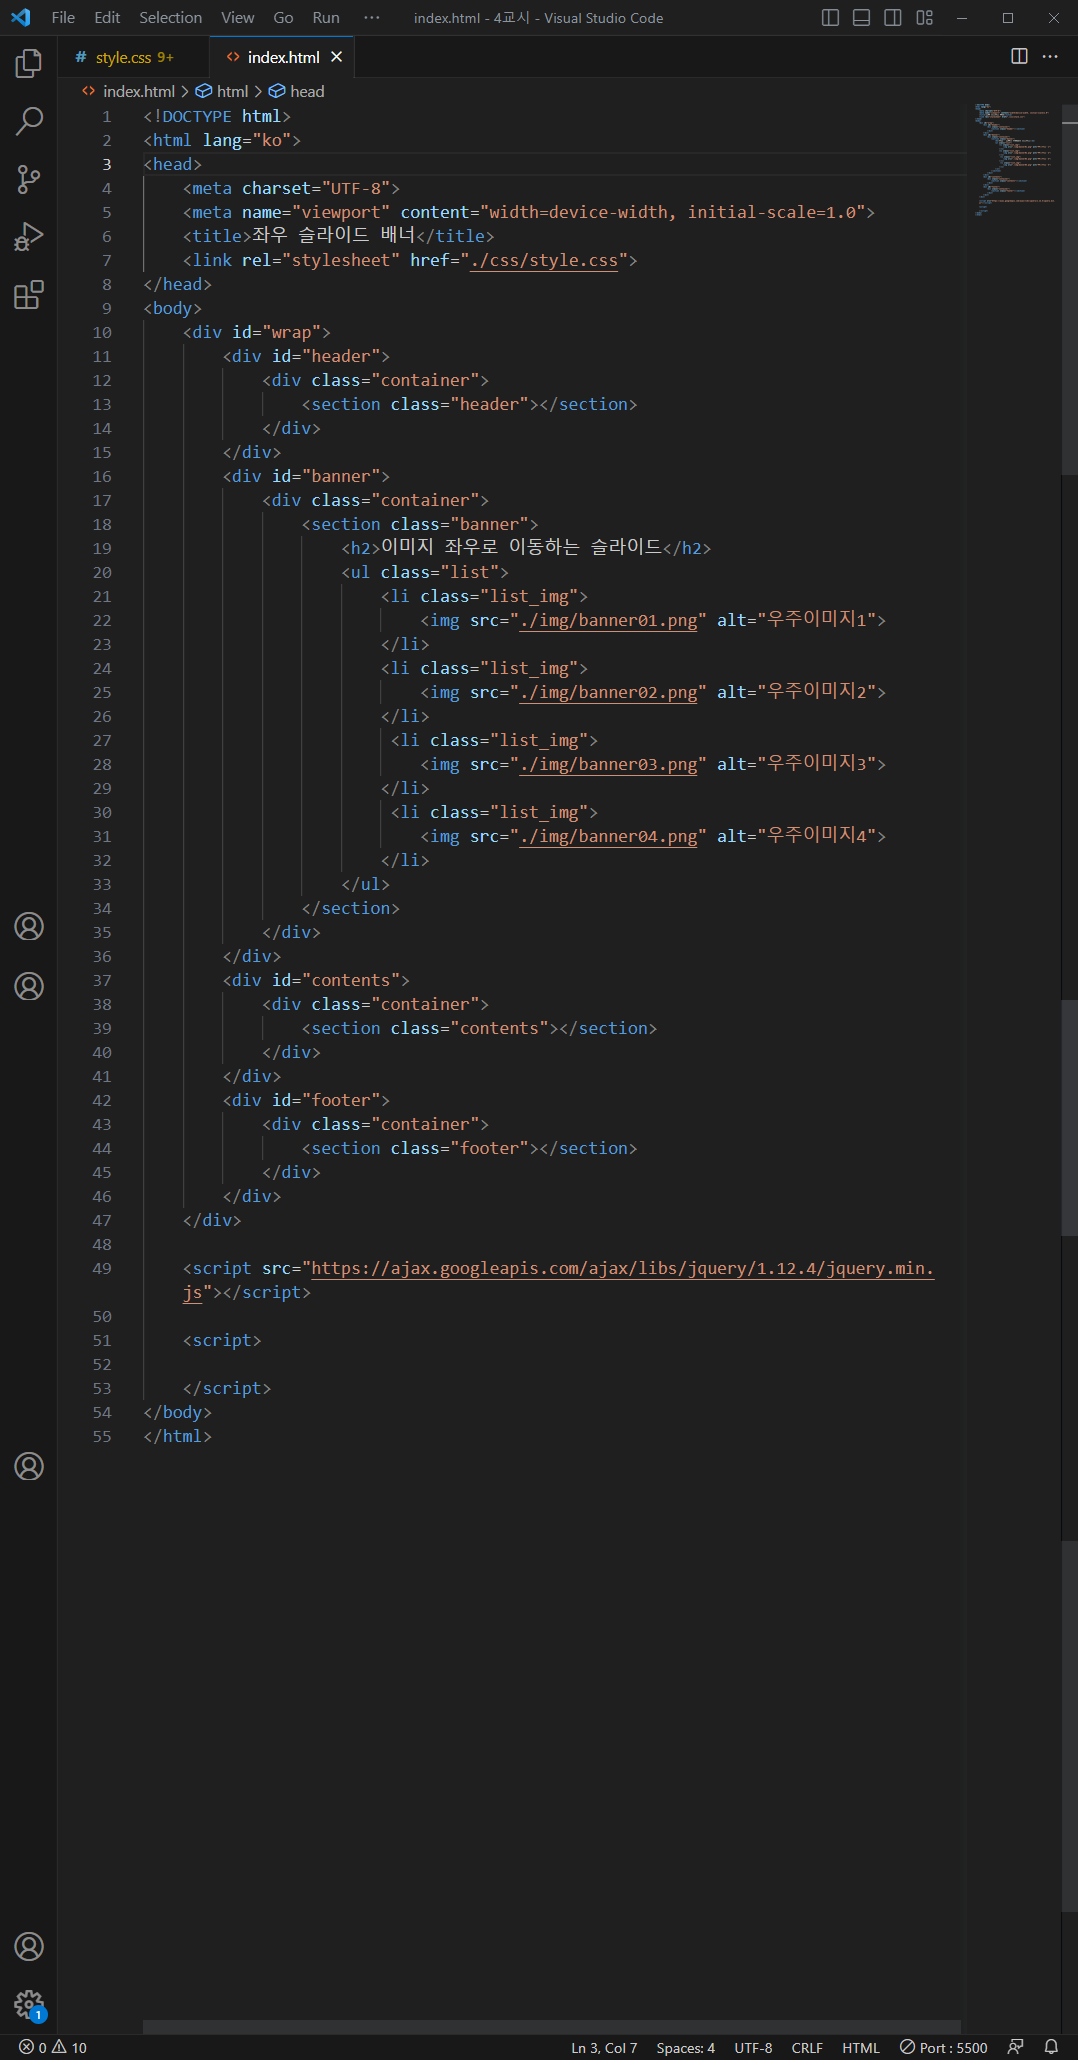Open notifications bell in status bar

1051,2047
